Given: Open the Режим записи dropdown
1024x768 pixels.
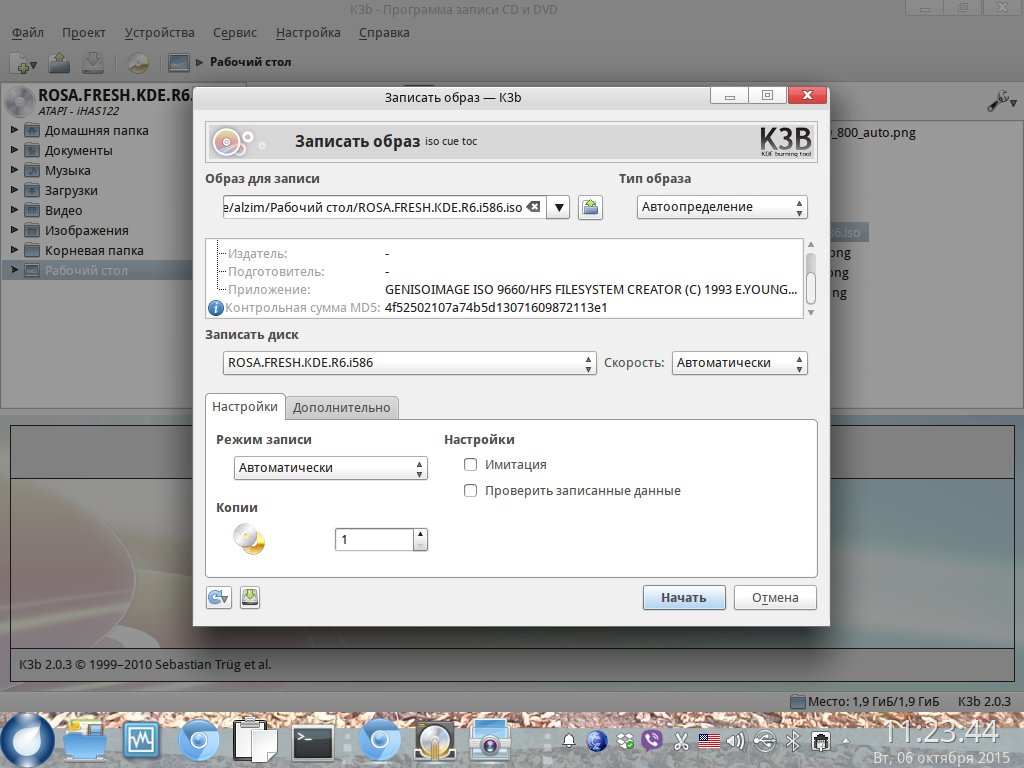Looking at the screenshot, I should tap(330, 468).
